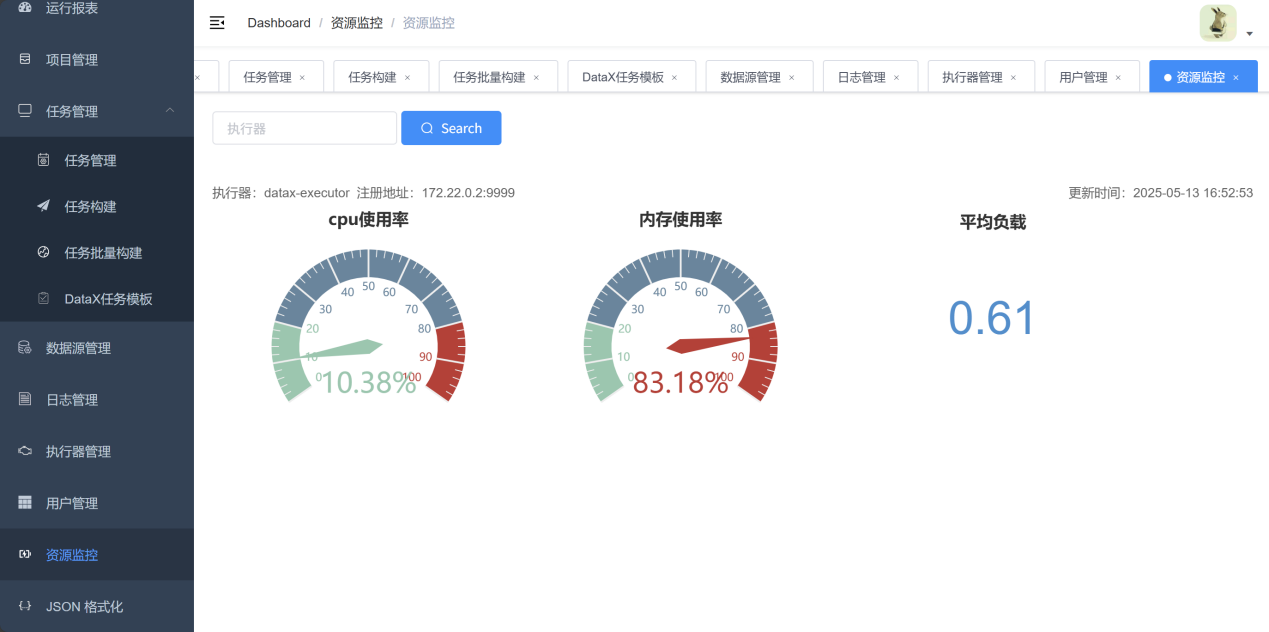This screenshot has width=1269, height=632.
Task: Click the 日志管理 document icon
Action: [x=25, y=399]
